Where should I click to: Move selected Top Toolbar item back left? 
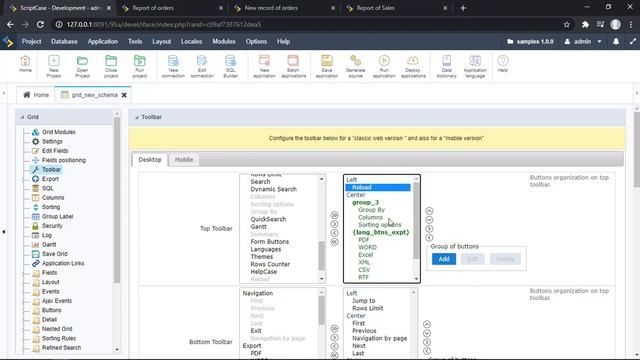334,233
